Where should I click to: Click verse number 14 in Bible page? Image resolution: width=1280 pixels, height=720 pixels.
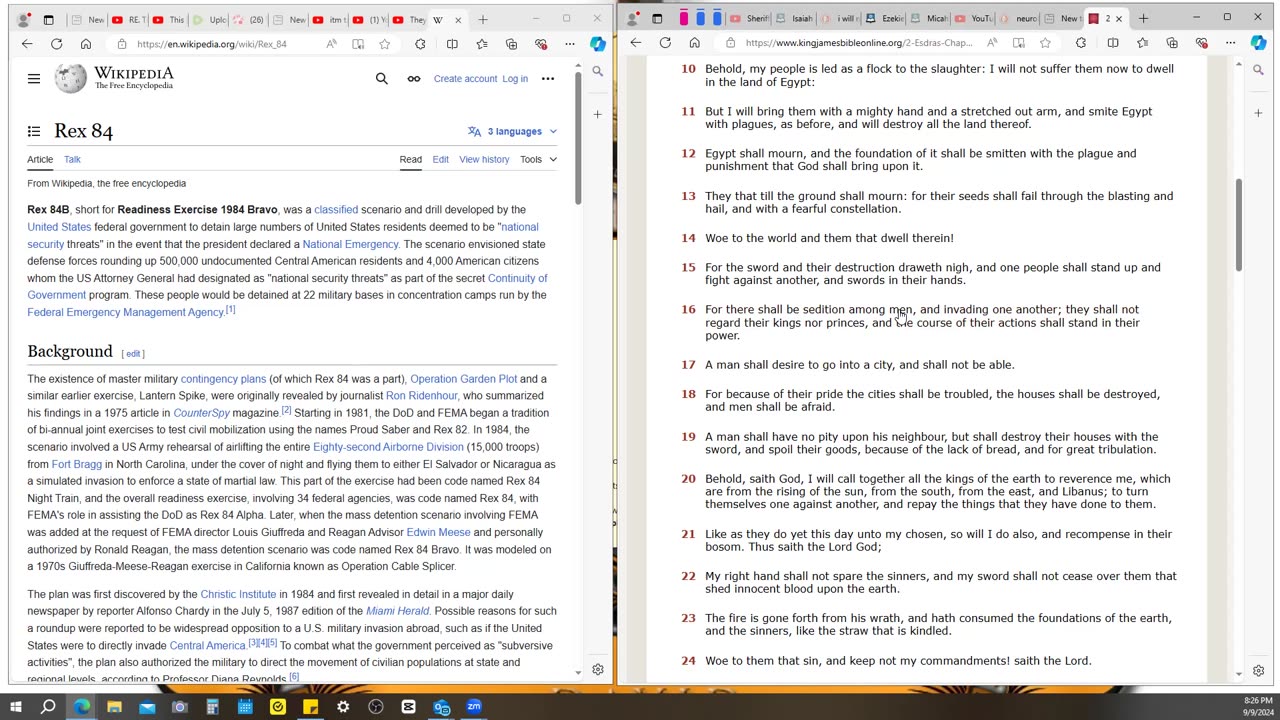tap(688, 238)
